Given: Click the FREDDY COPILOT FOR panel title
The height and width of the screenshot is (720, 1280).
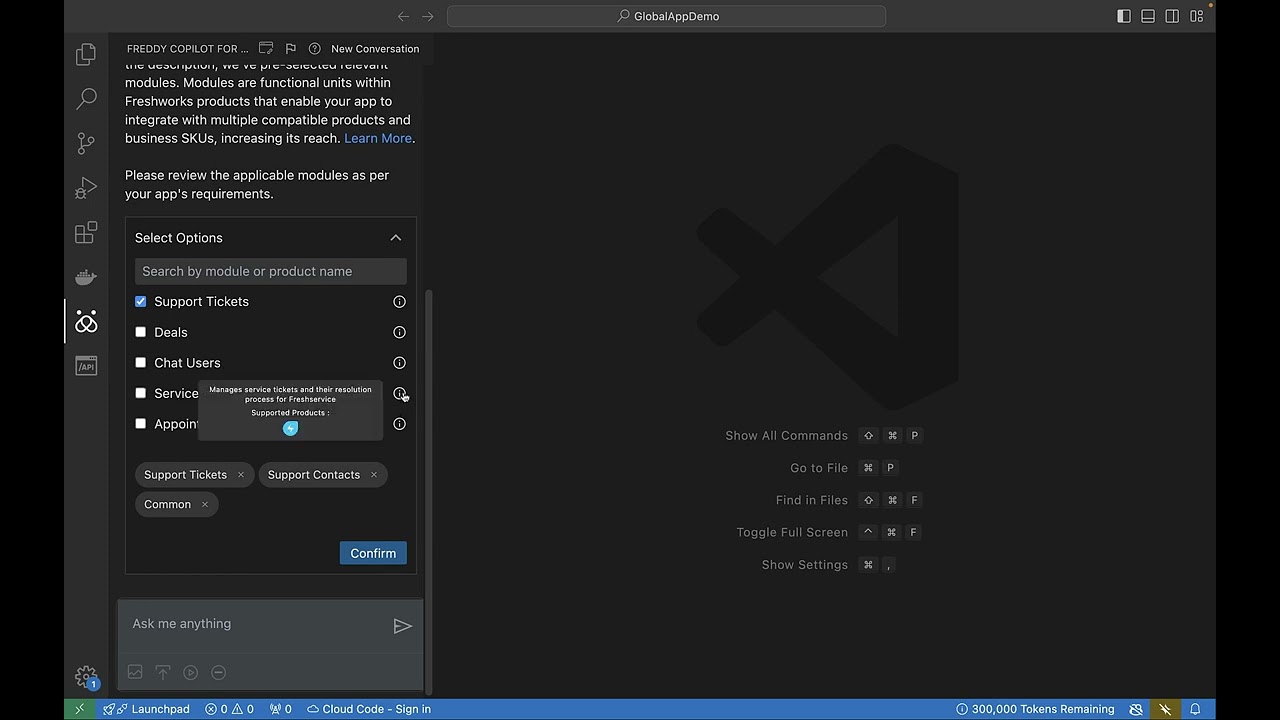Looking at the screenshot, I should [x=188, y=48].
